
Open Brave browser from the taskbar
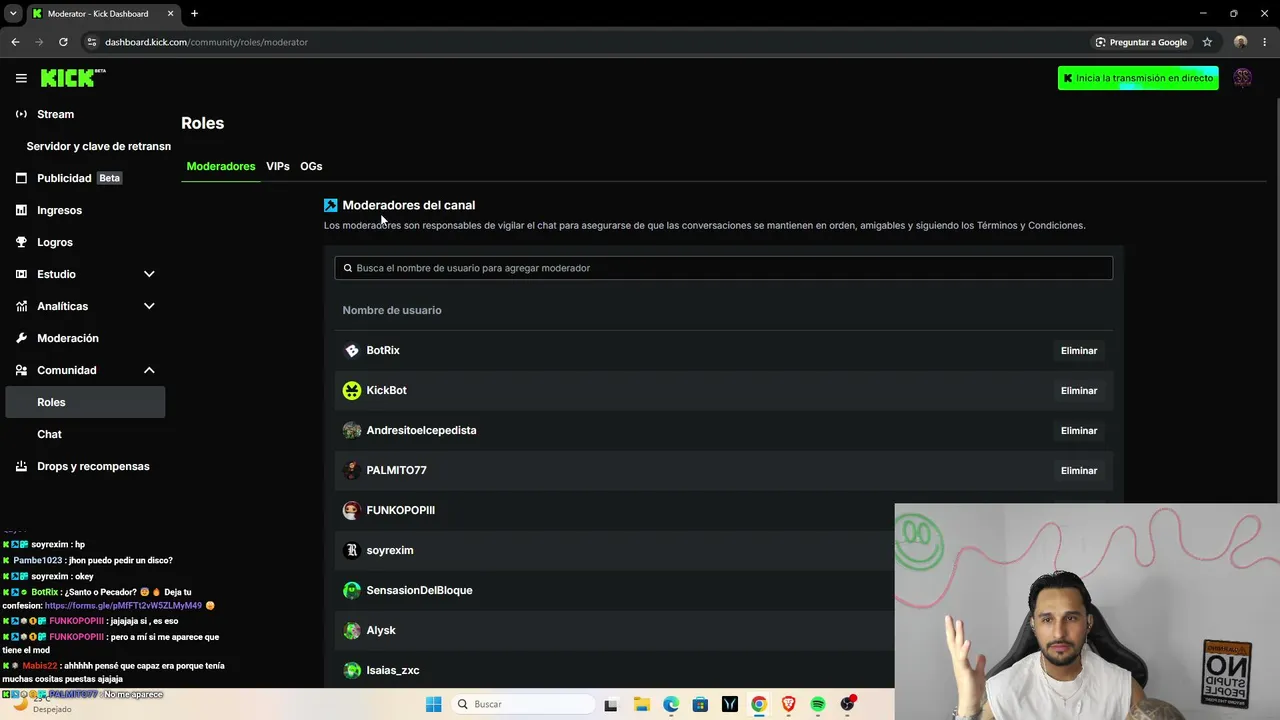coord(788,704)
